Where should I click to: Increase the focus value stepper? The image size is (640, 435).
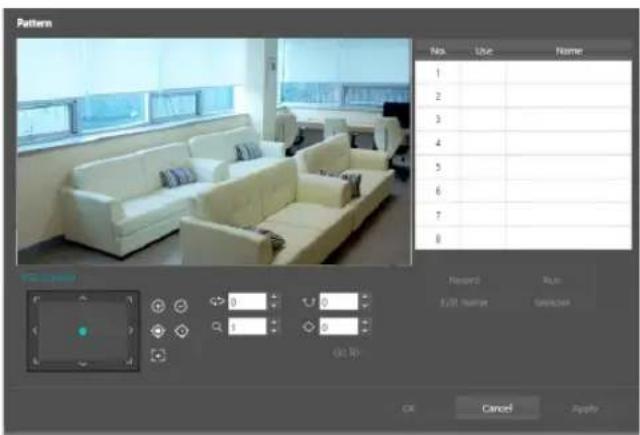(x=365, y=322)
